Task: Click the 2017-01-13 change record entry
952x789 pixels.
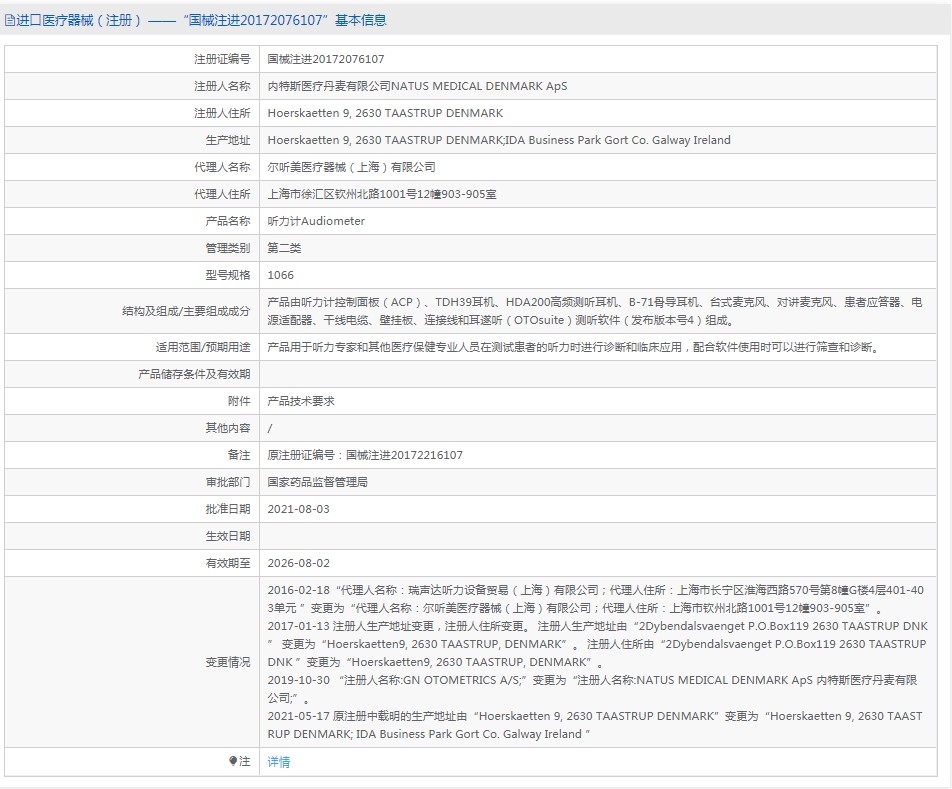Action: pos(597,644)
